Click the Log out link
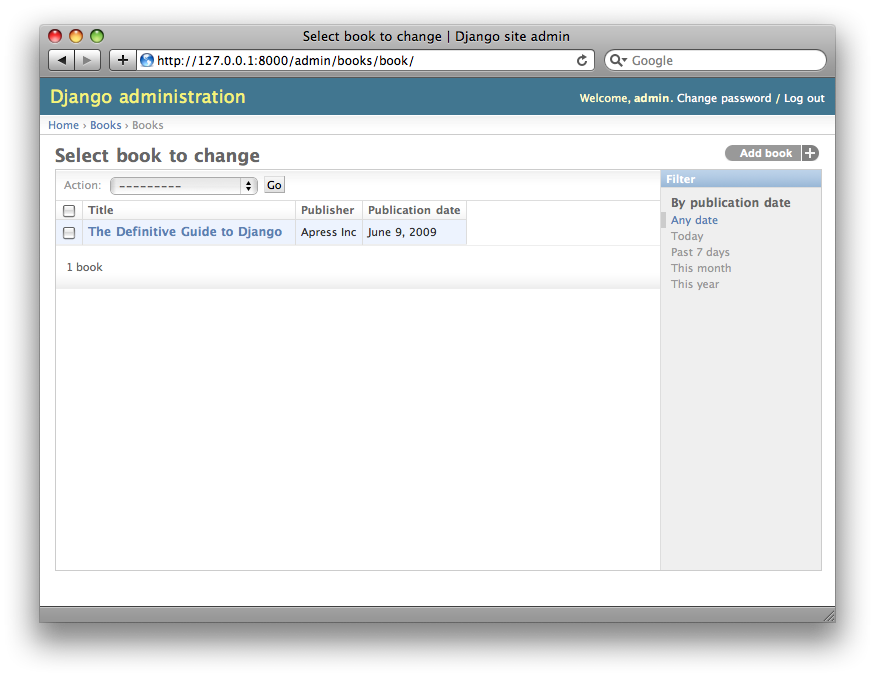Viewport: 875px width, 677px height. 804,98
